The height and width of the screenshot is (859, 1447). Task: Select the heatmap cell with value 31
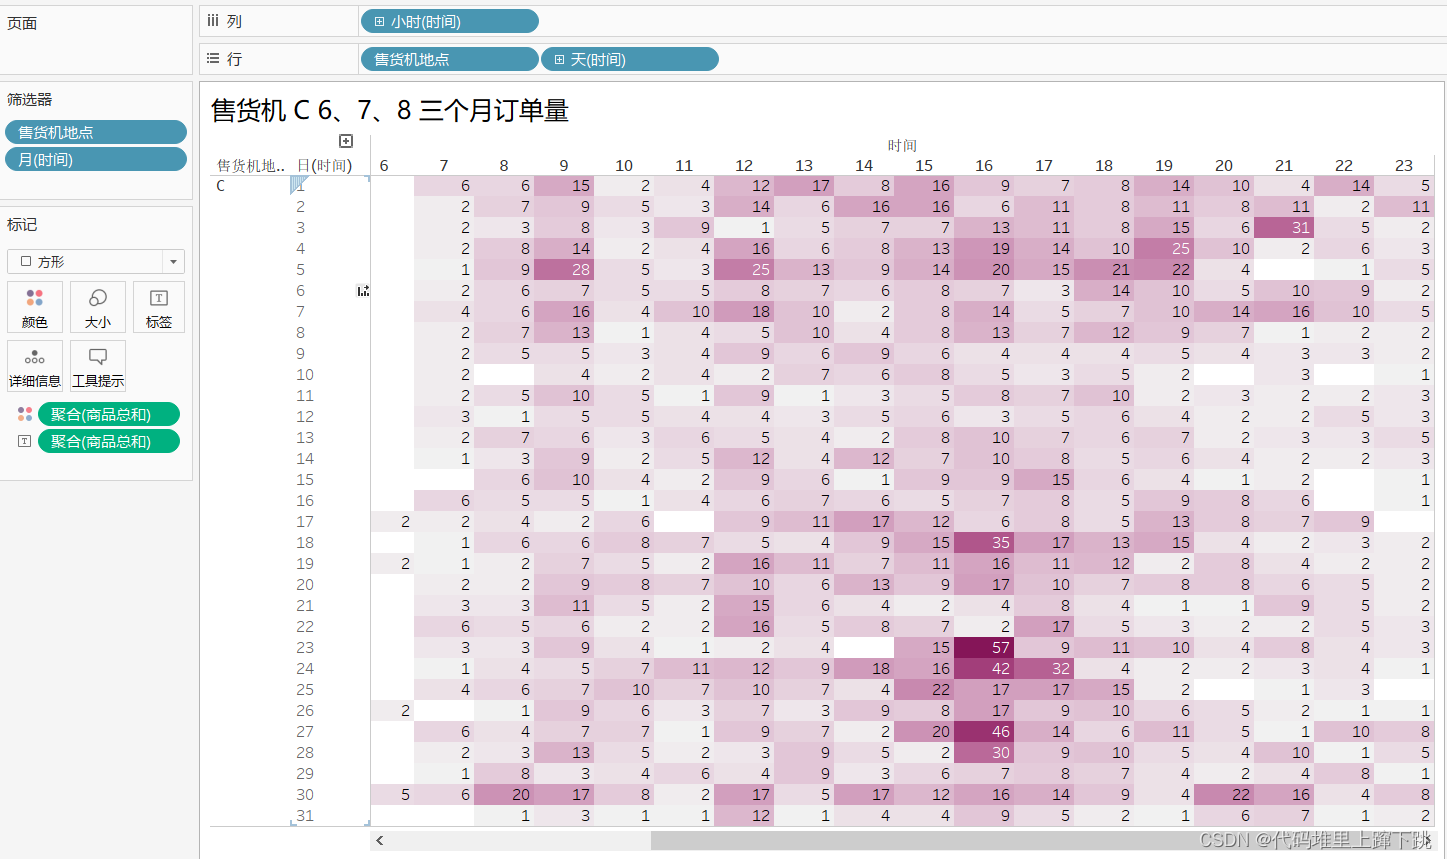point(1284,228)
